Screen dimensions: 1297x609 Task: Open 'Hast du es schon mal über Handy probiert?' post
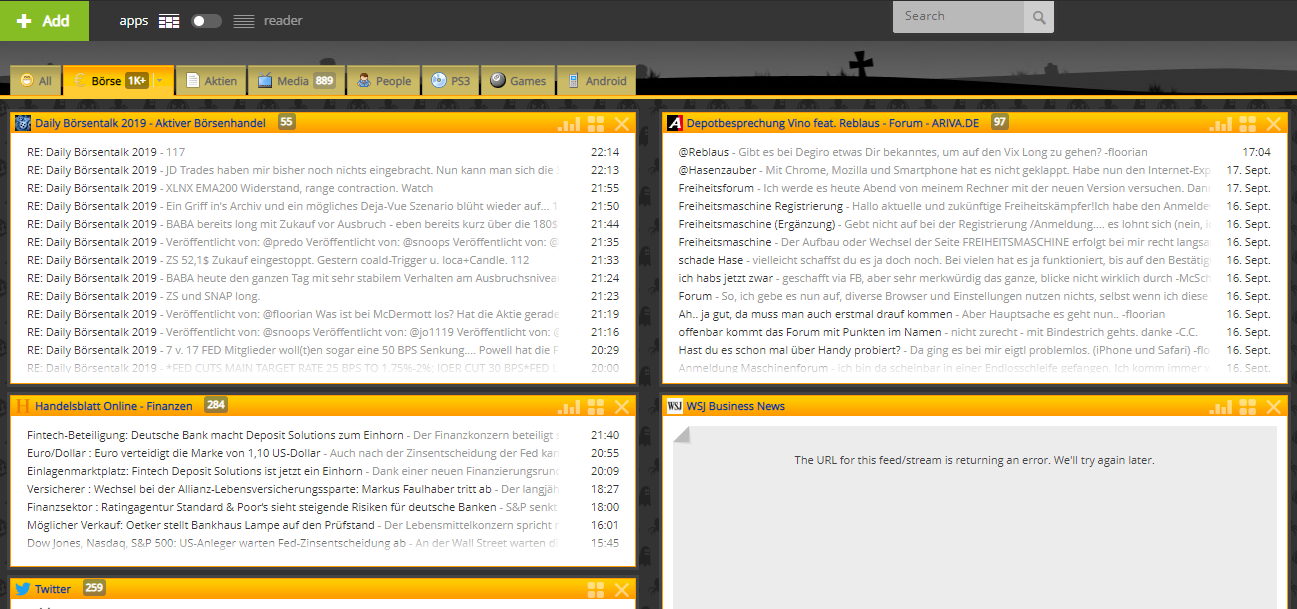pyautogui.click(x=975, y=350)
